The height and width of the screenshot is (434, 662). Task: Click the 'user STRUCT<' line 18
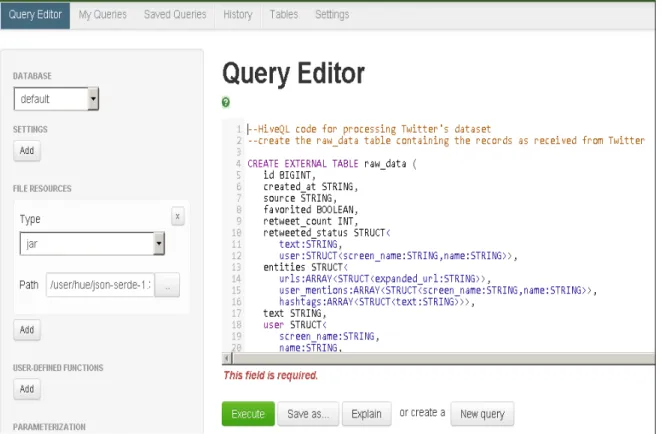[x=295, y=325]
